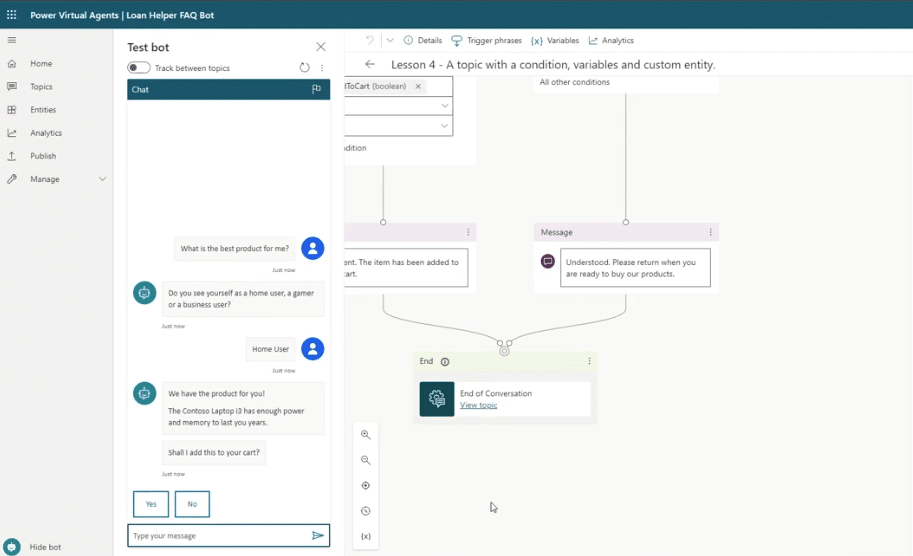
Task: Click the 'Home User' chat bubble
Action: (x=270, y=349)
